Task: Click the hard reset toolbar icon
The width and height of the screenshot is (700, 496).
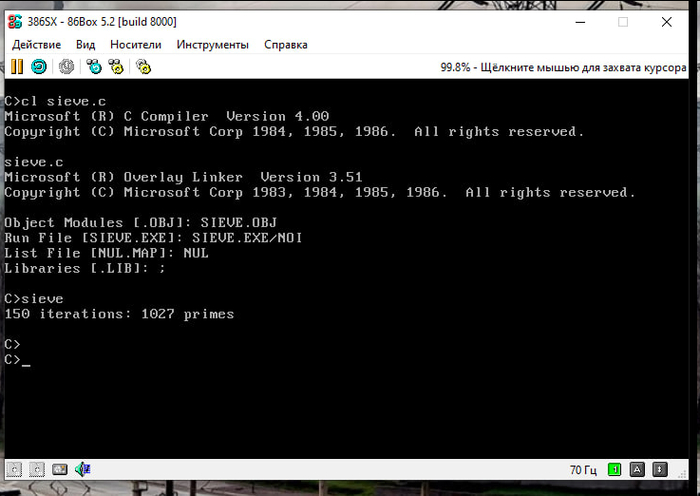Action: coord(39,67)
